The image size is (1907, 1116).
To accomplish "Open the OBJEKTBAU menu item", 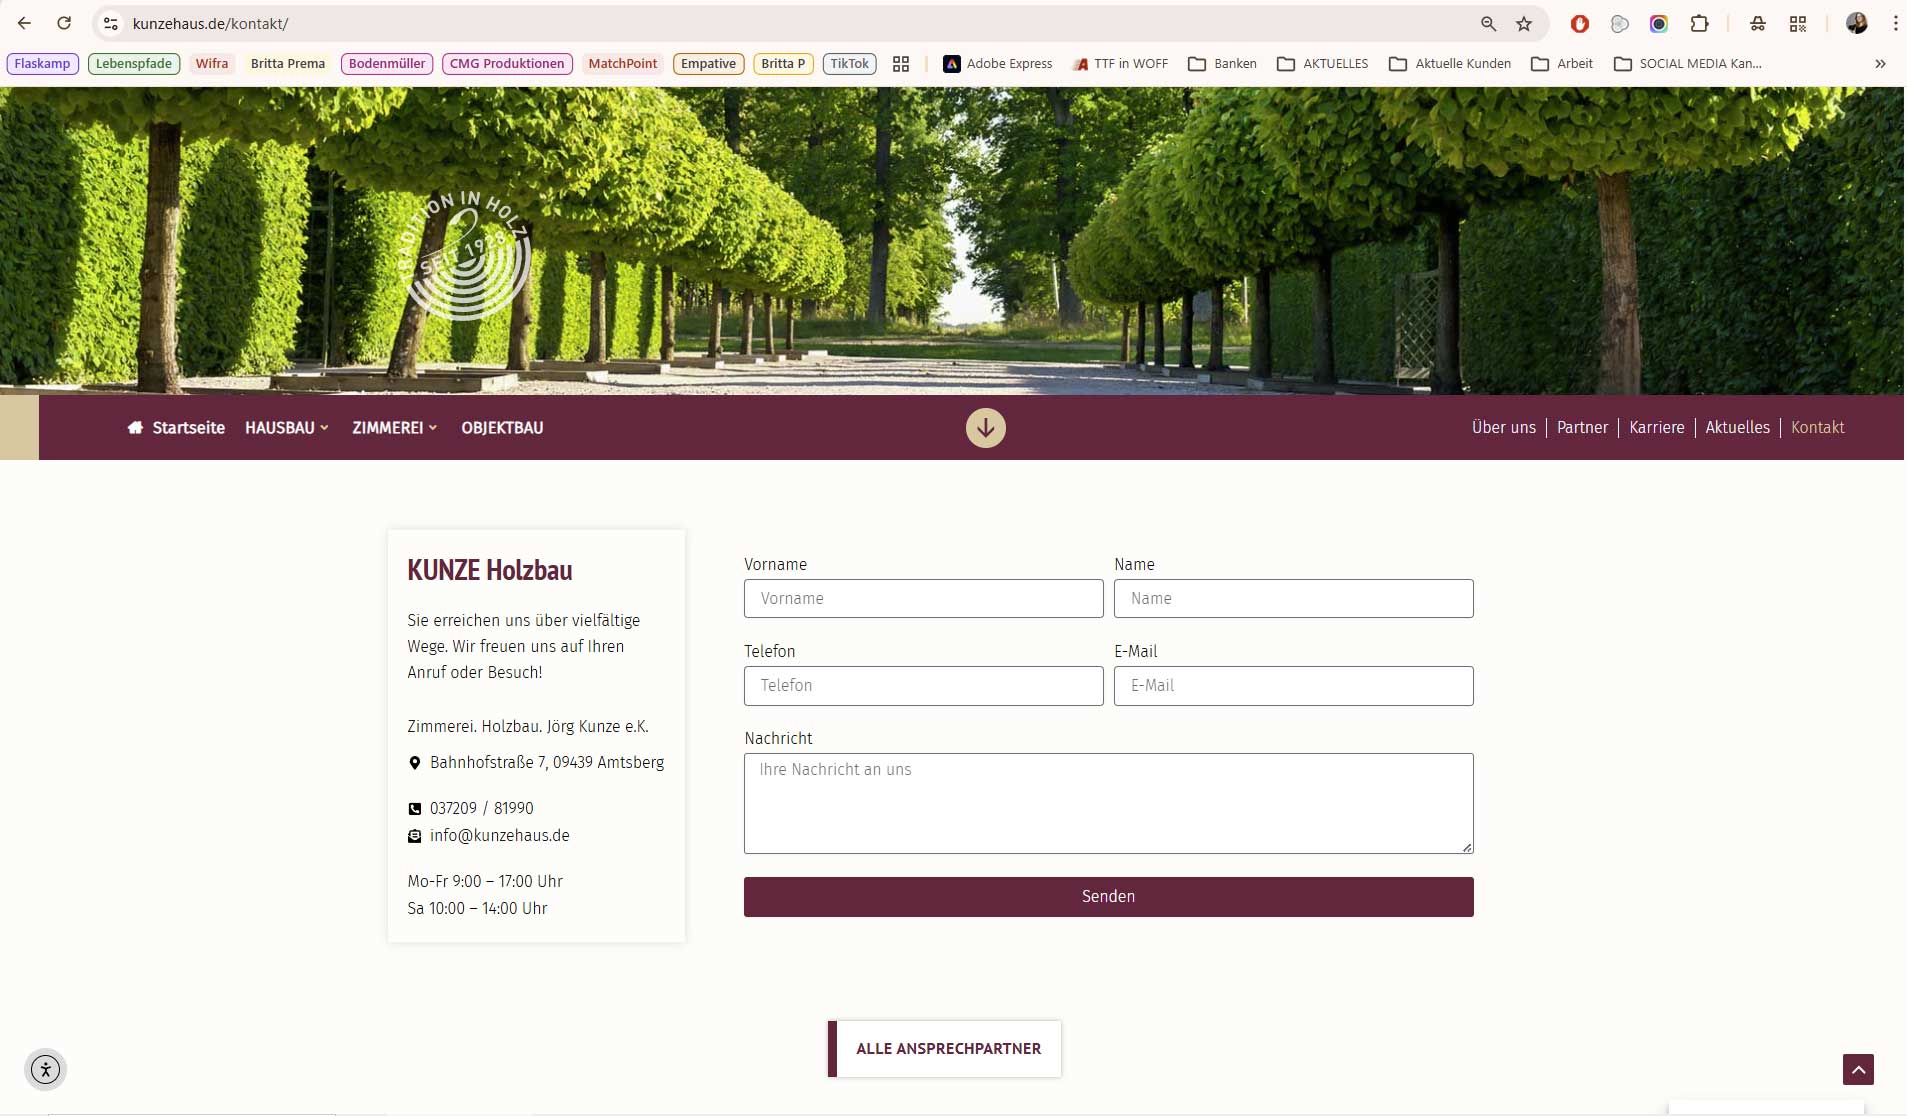I will [x=502, y=428].
